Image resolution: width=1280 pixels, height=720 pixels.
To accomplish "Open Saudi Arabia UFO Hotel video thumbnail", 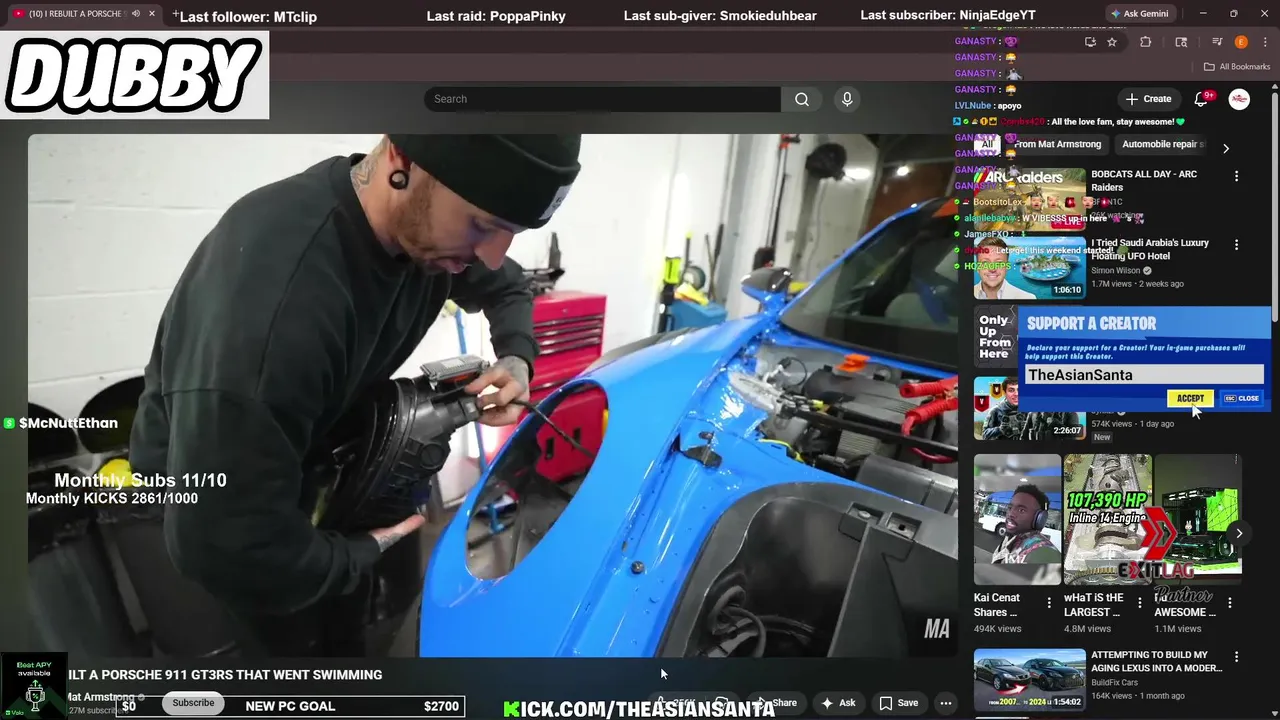I will (1029, 268).
